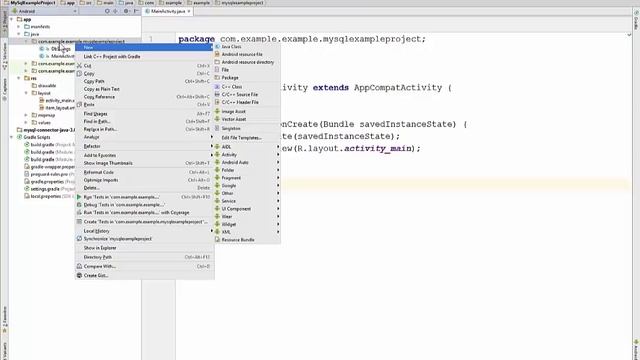The image size is (640, 360).
Task: Expand the Android Auto submenu arrow
Action: tap(278, 162)
